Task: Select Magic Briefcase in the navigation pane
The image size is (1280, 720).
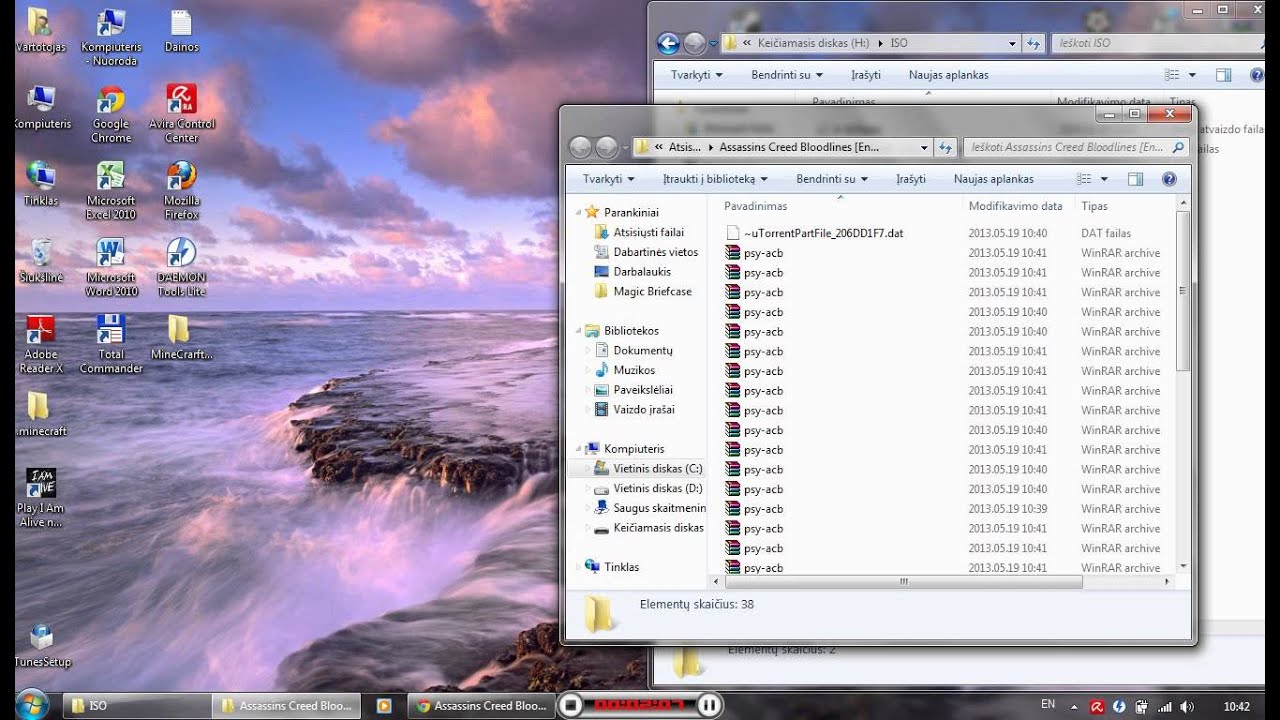Action: tap(652, 291)
